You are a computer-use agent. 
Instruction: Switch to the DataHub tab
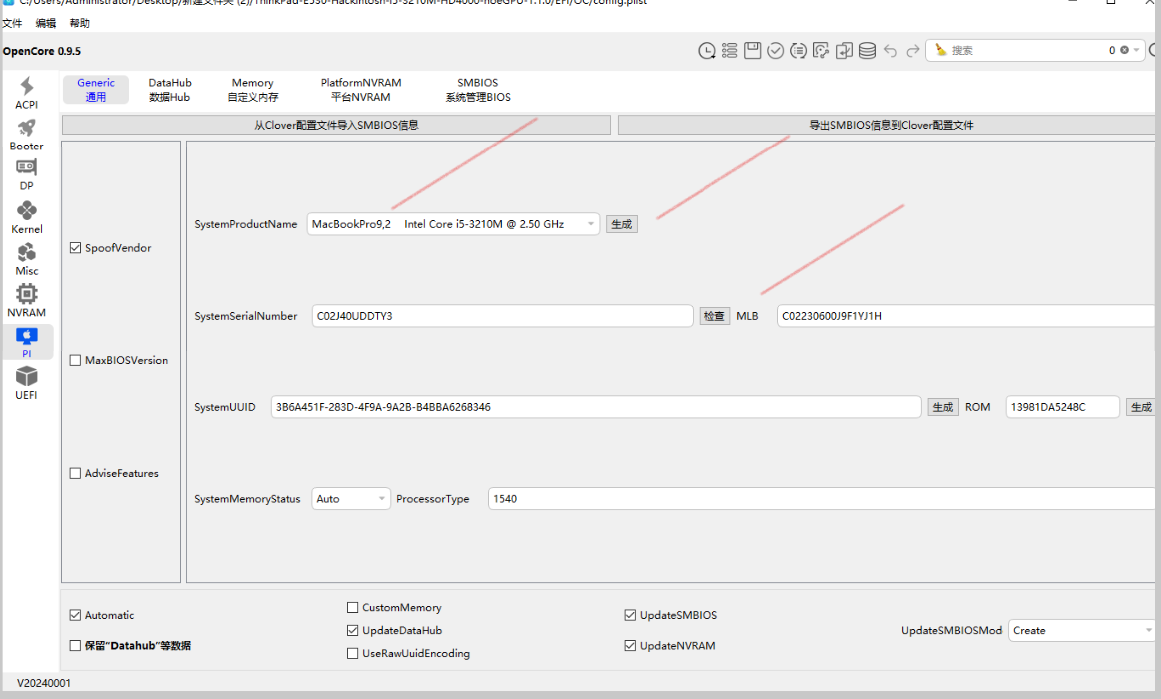(x=170, y=90)
